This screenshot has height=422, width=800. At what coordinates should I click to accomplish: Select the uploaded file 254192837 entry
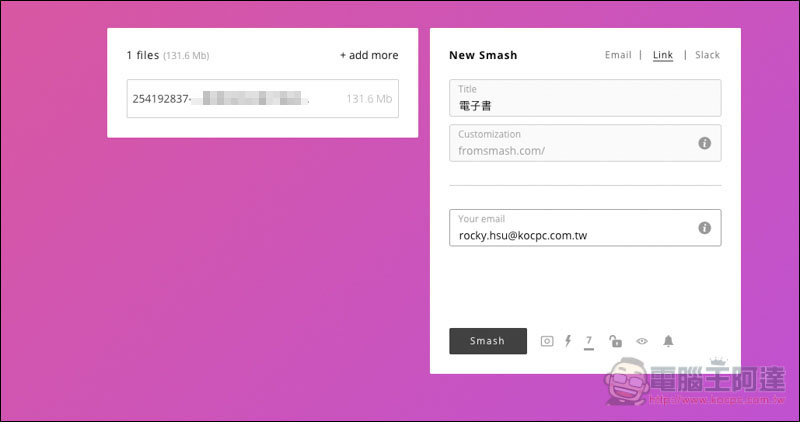pyautogui.click(x=230, y=99)
